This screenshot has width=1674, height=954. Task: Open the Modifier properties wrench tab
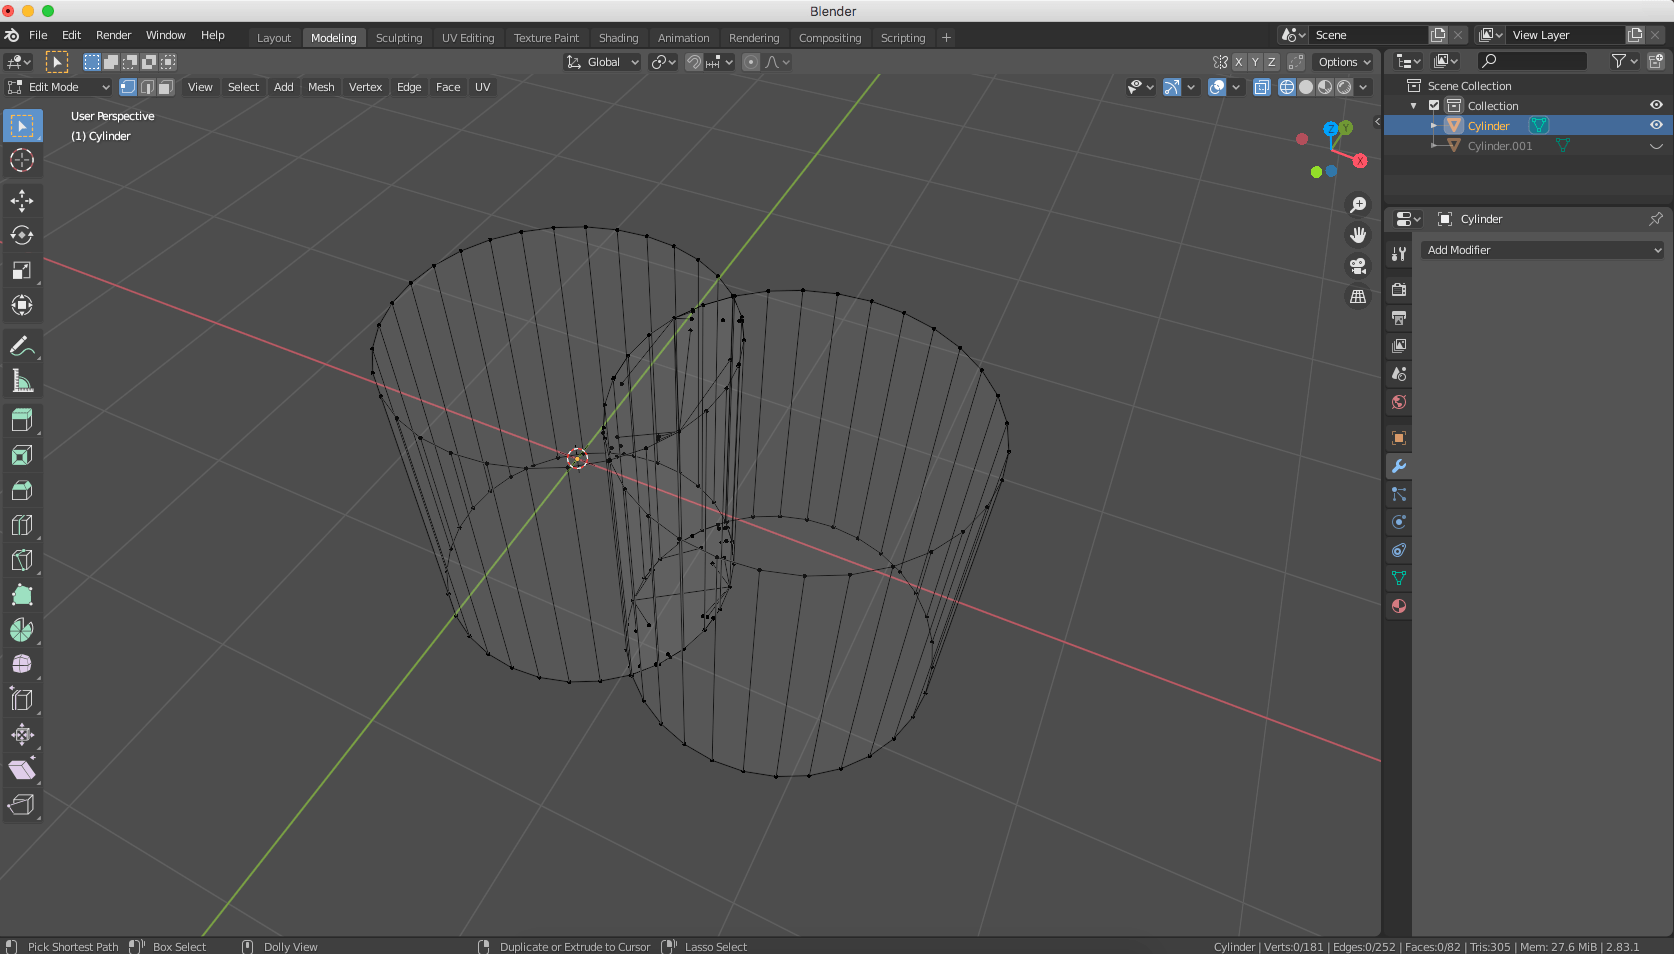(1399, 466)
